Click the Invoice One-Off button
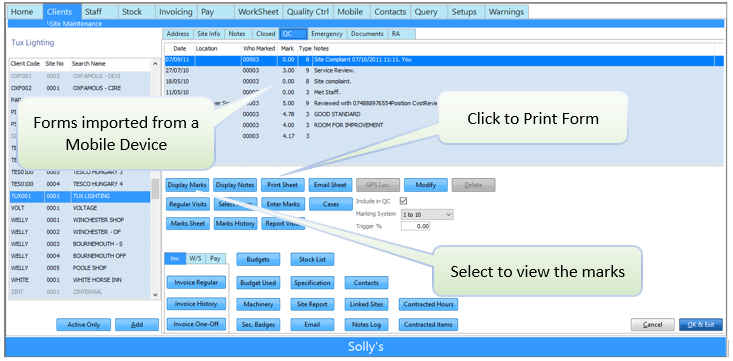 pyautogui.click(x=196, y=324)
